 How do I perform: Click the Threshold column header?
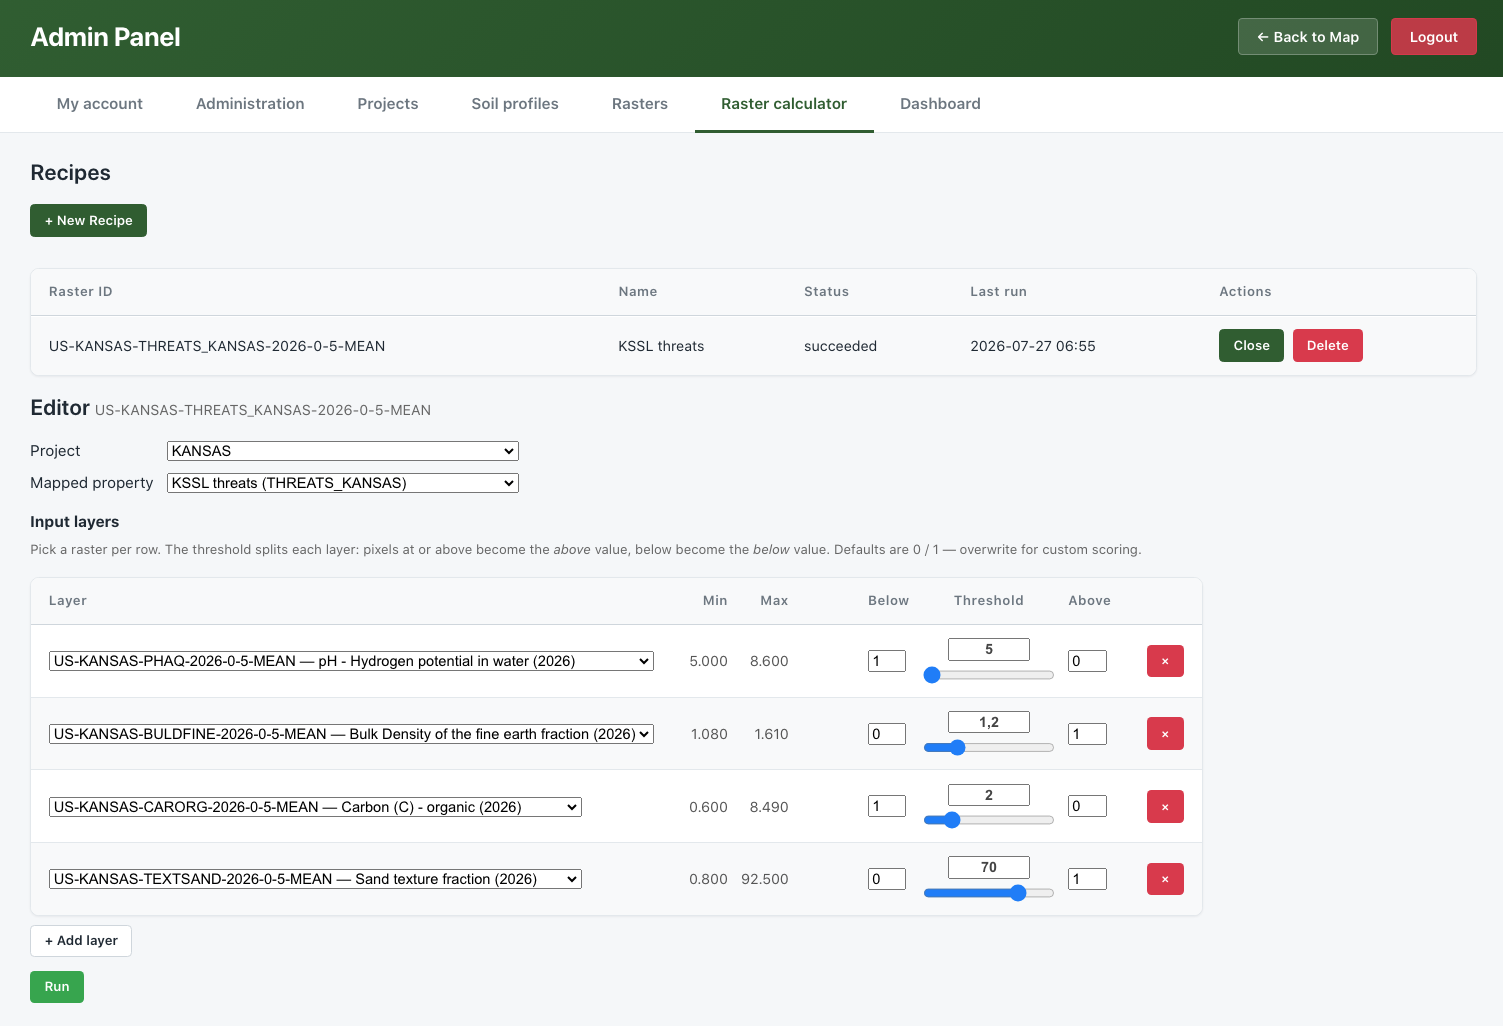click(989, 601)
